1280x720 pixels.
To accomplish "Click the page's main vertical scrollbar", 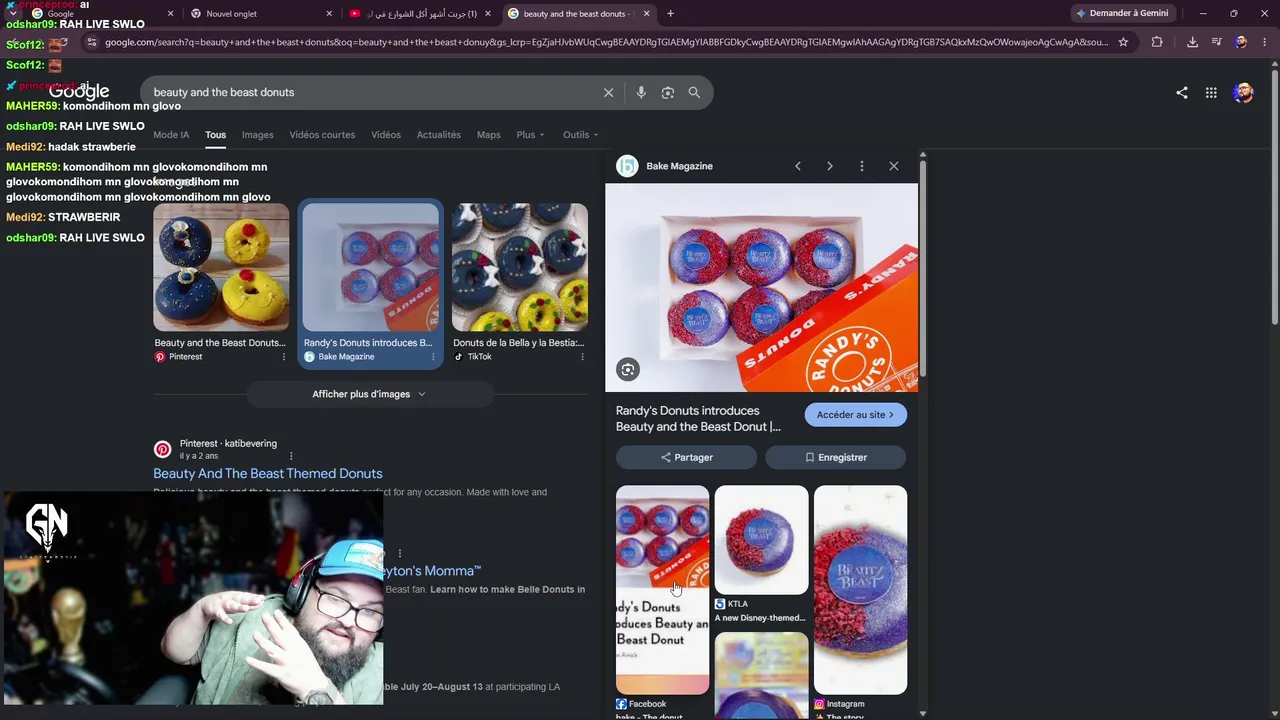I will 1274,195.
